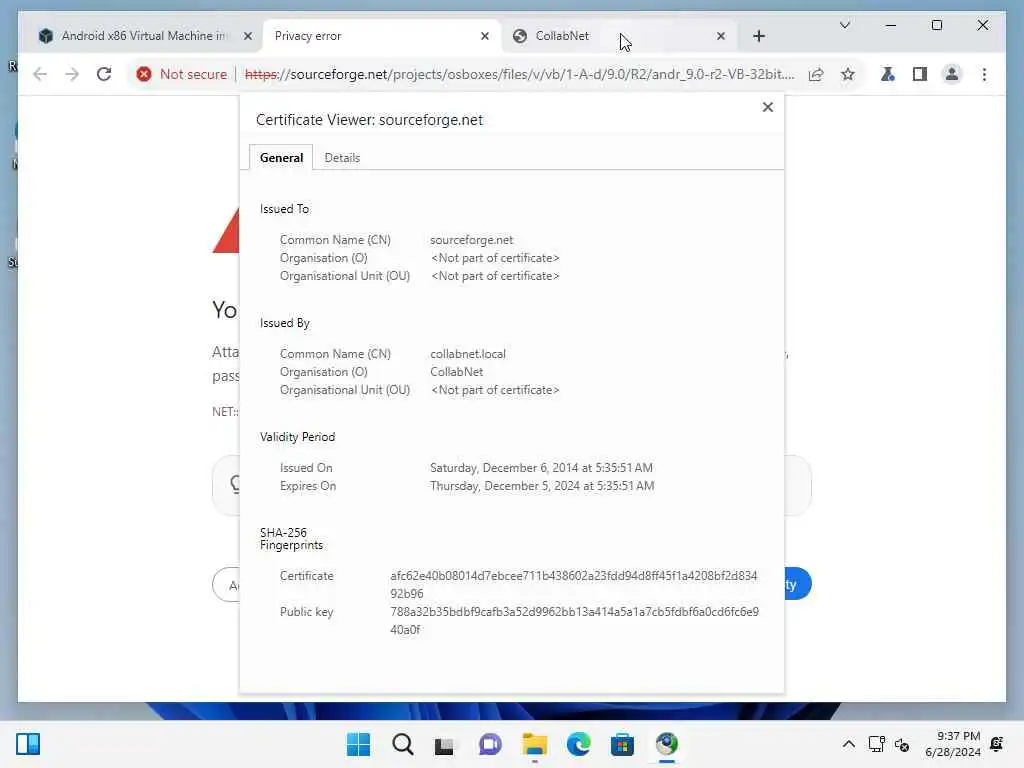
Task: Open Windows taskbar Search
Action: coord(402,744)
